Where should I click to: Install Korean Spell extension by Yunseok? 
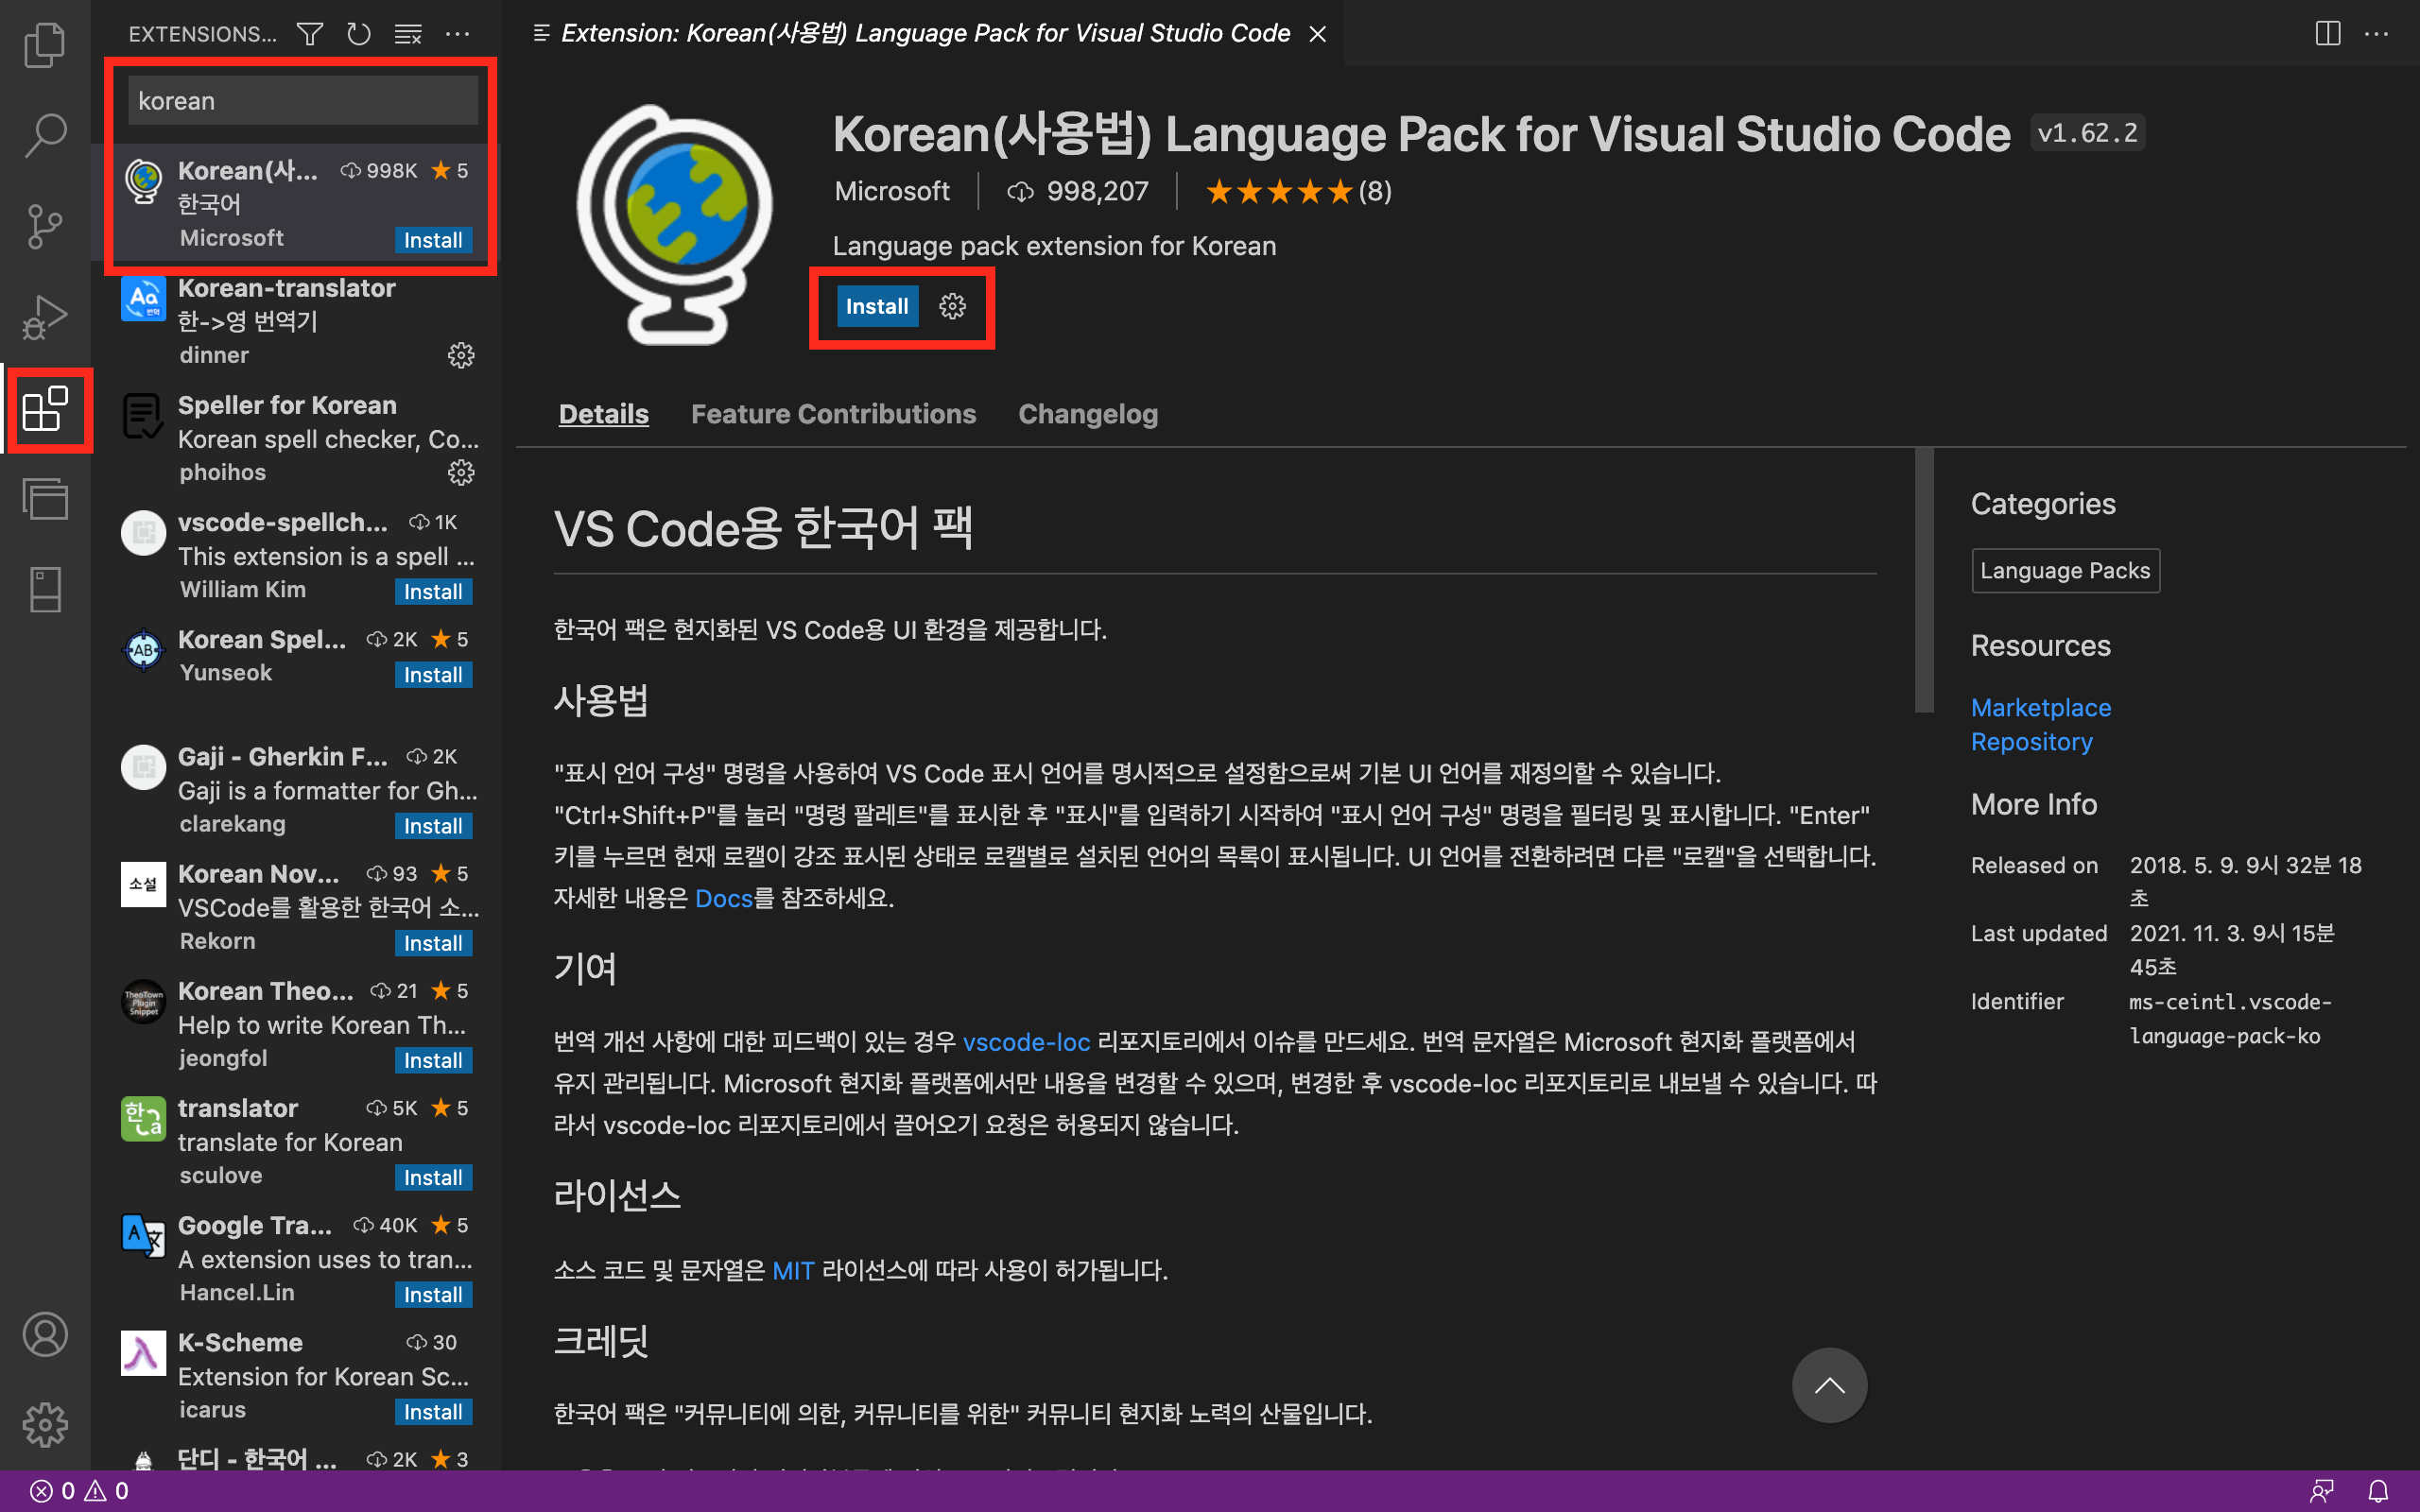[x=433, y=675]
